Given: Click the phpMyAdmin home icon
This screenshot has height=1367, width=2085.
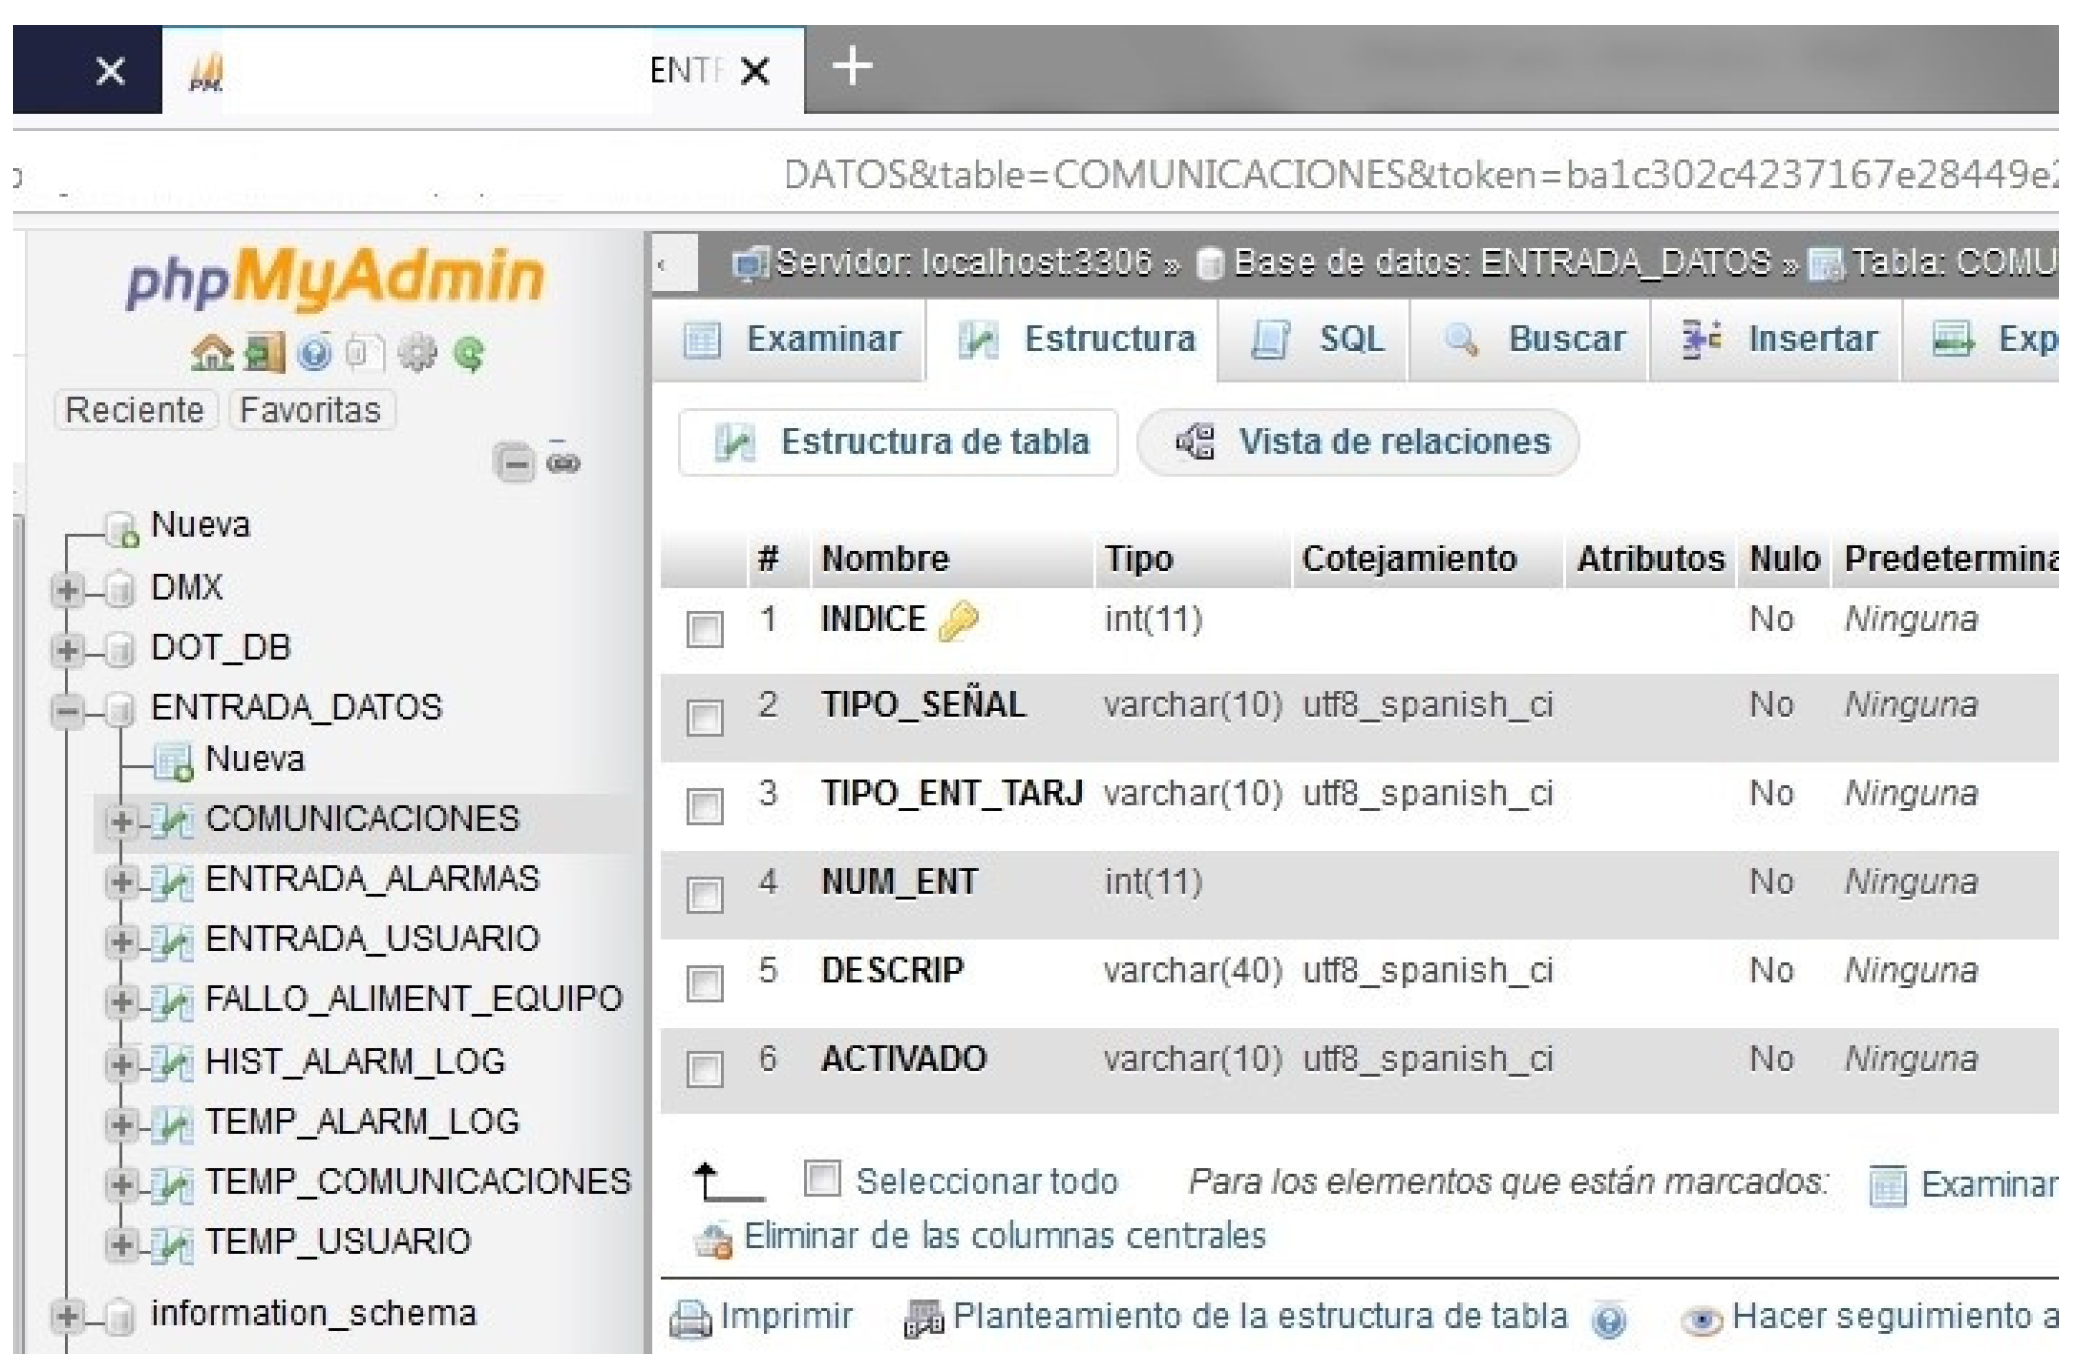Looking at the screenshot, I should 211,353.
